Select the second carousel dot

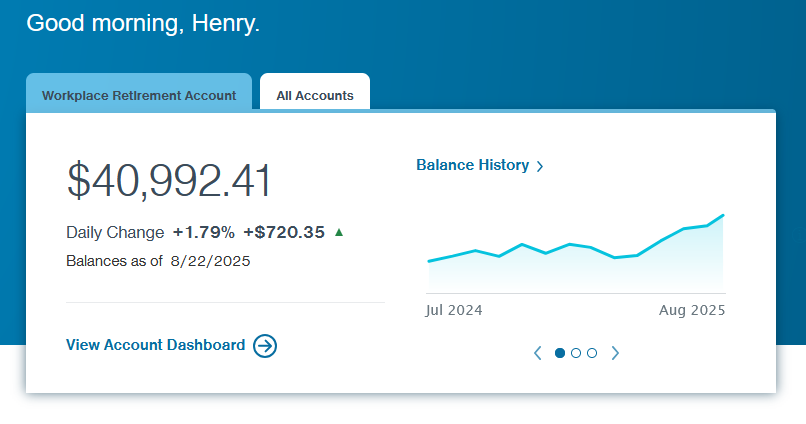coord(576,353)
